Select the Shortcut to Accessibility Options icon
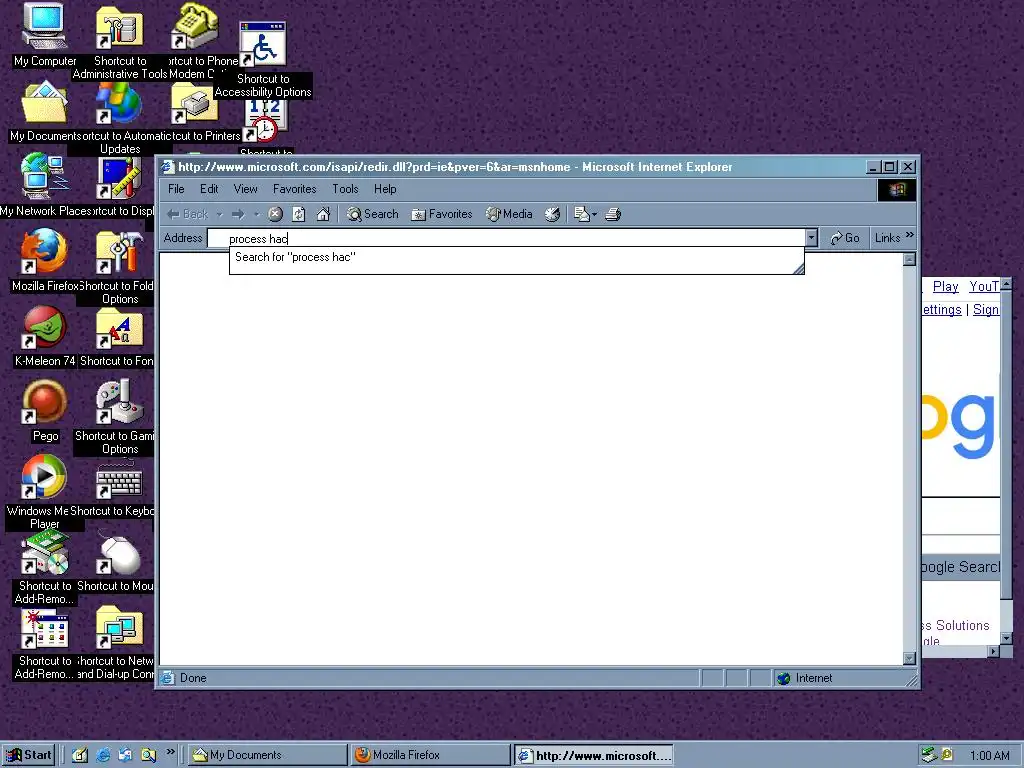Viewport: 1024px width, 768px height. click(263, 60)
